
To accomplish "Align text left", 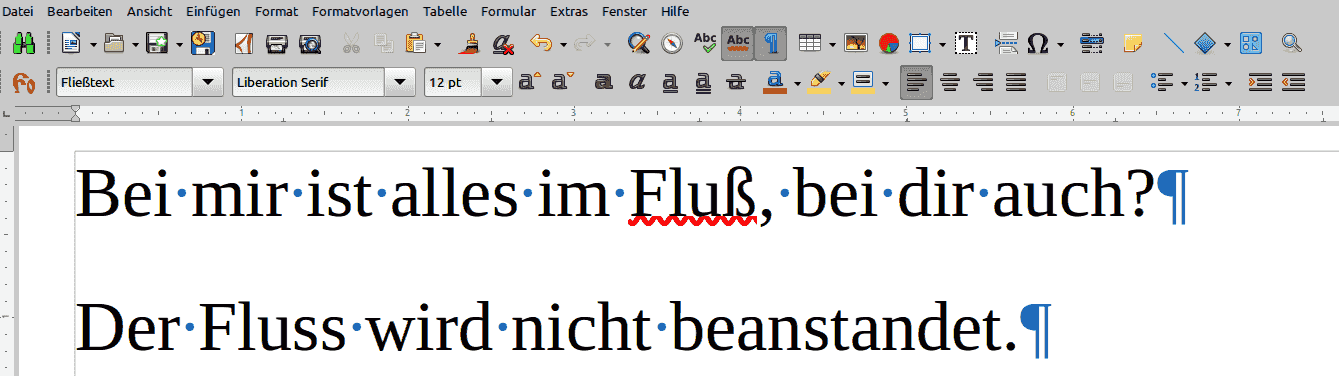I will (x=916, y=82).
